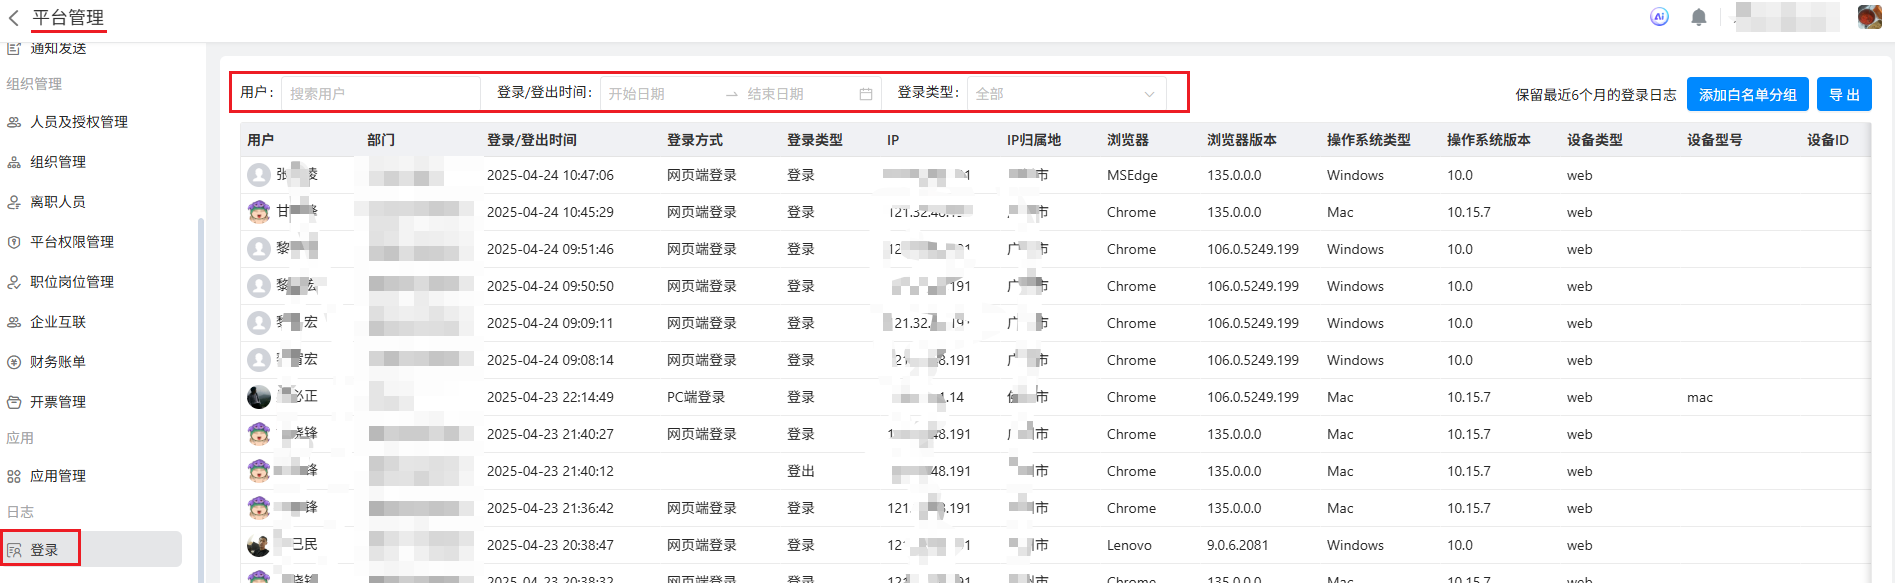Screen dimensions: 1895x583
Task: Open the AI assistant icon
Action: 1659,17
